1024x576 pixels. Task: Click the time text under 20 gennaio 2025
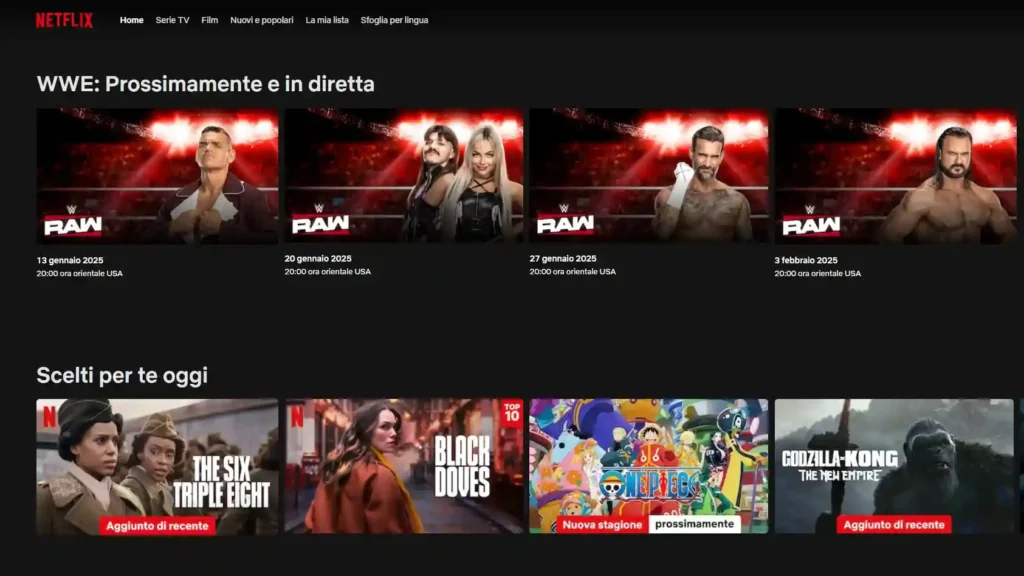tap(328, 272)
